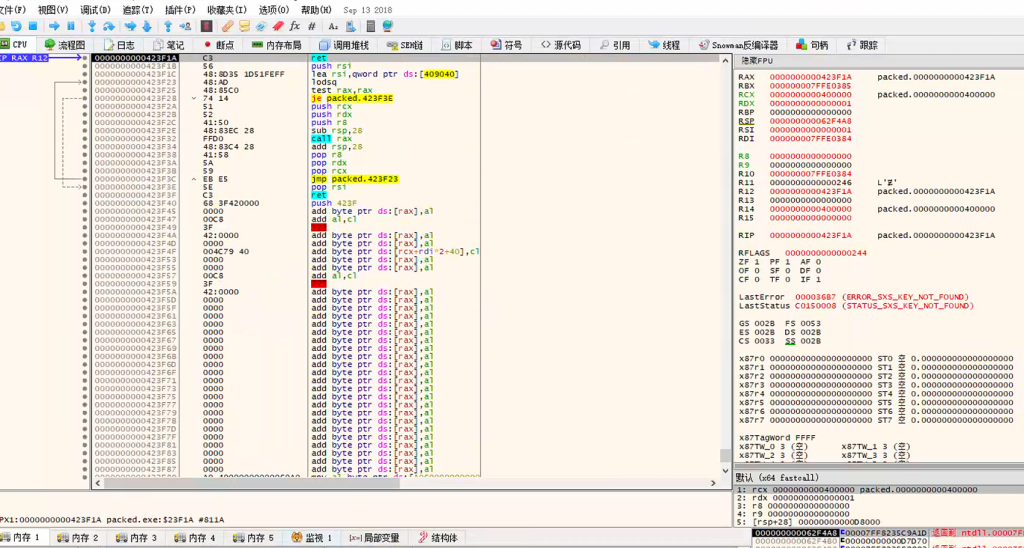Open the 插件(P) menu
This screenshot has height=548, width=1024.
point(180,10)
